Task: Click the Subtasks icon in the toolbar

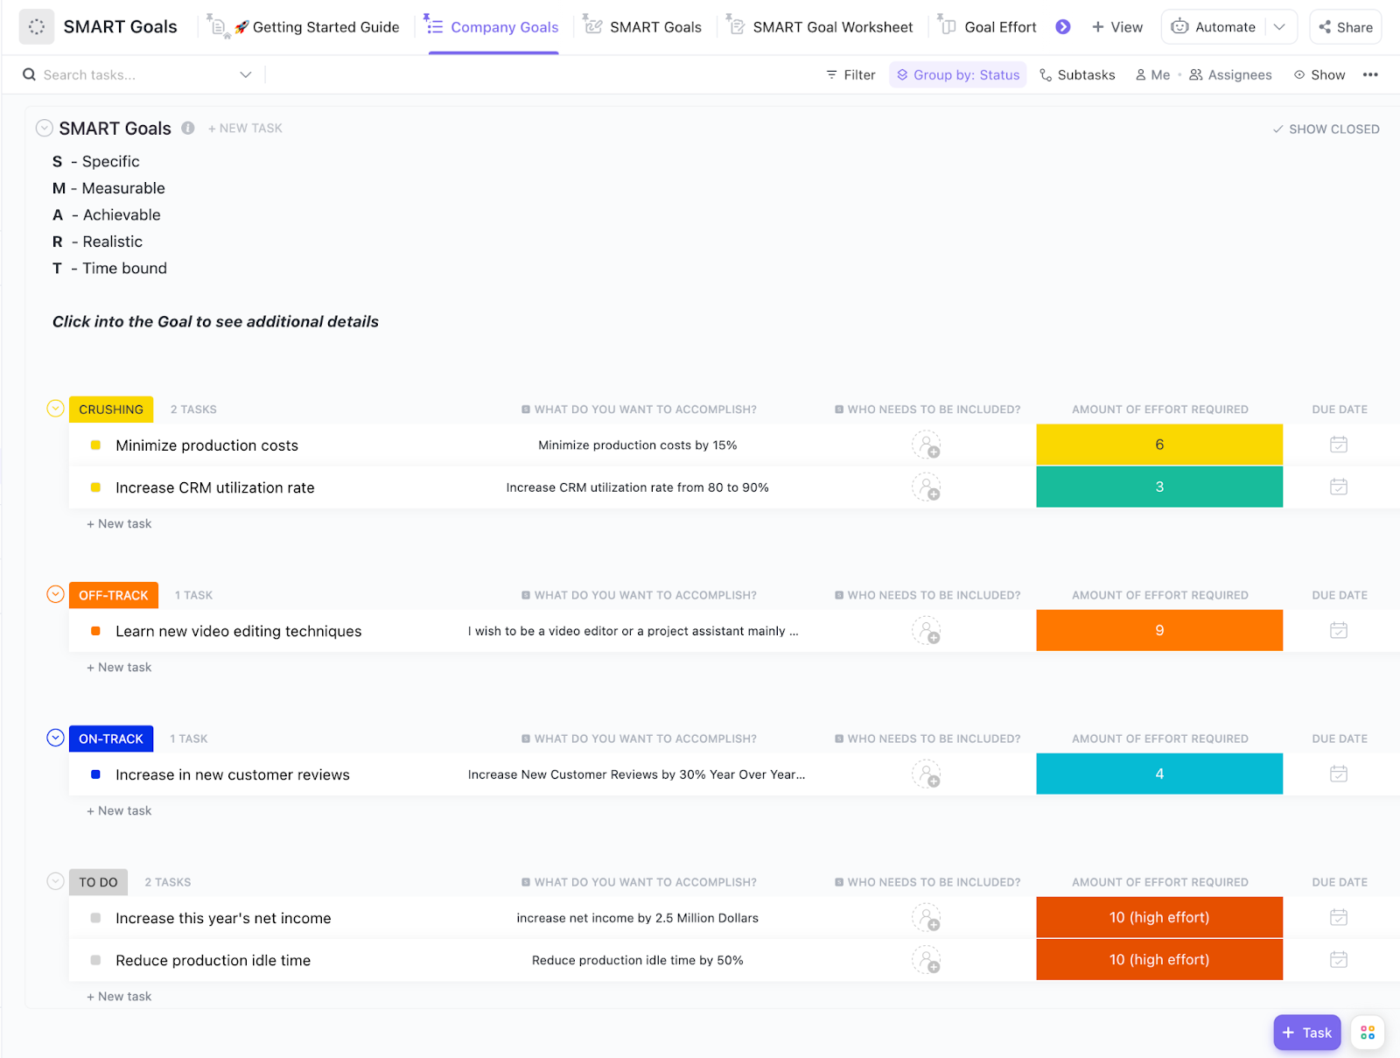Action: click(x=1045, y=74)
